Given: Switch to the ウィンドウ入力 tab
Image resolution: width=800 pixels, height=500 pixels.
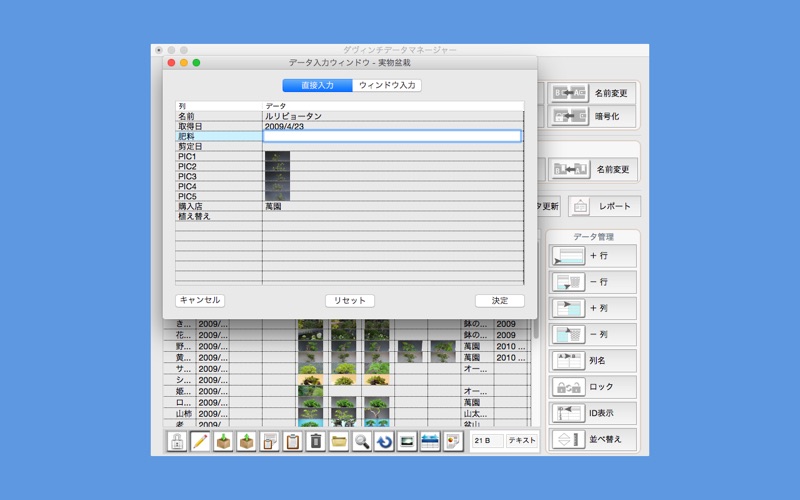Looking at the screenshot, I should 387,85.
